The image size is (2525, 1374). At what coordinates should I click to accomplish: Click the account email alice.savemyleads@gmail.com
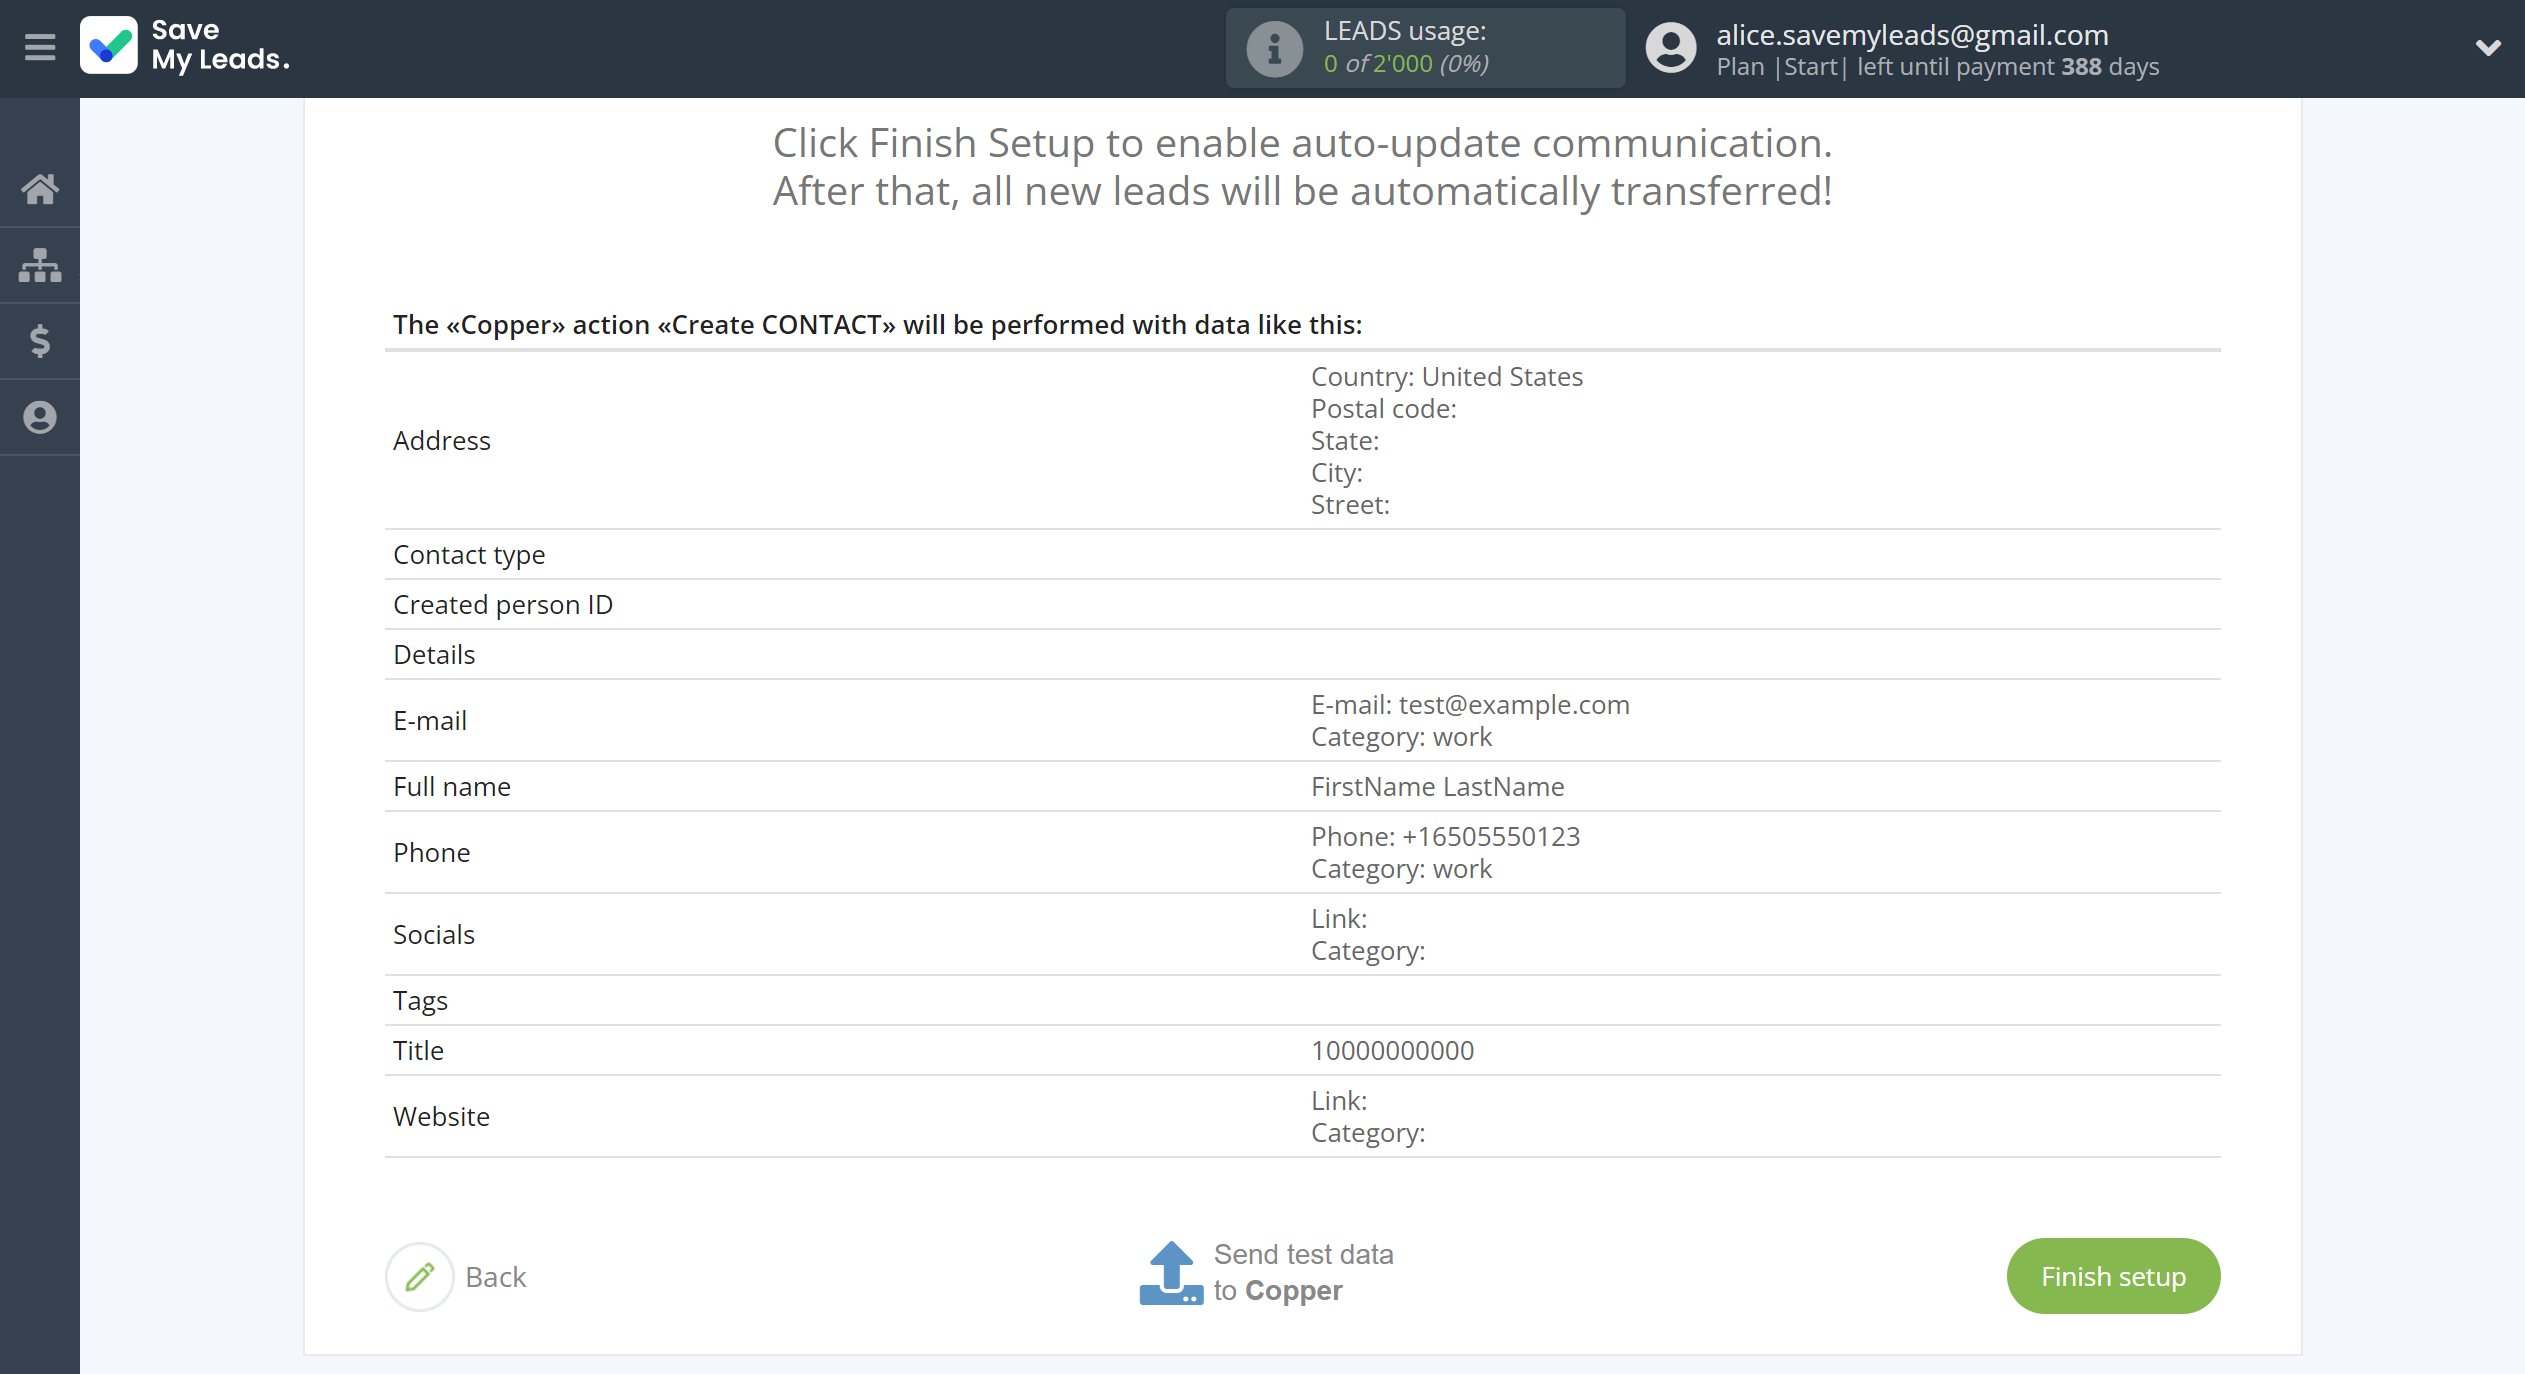pyautogui.click(x=1912, y=35)
